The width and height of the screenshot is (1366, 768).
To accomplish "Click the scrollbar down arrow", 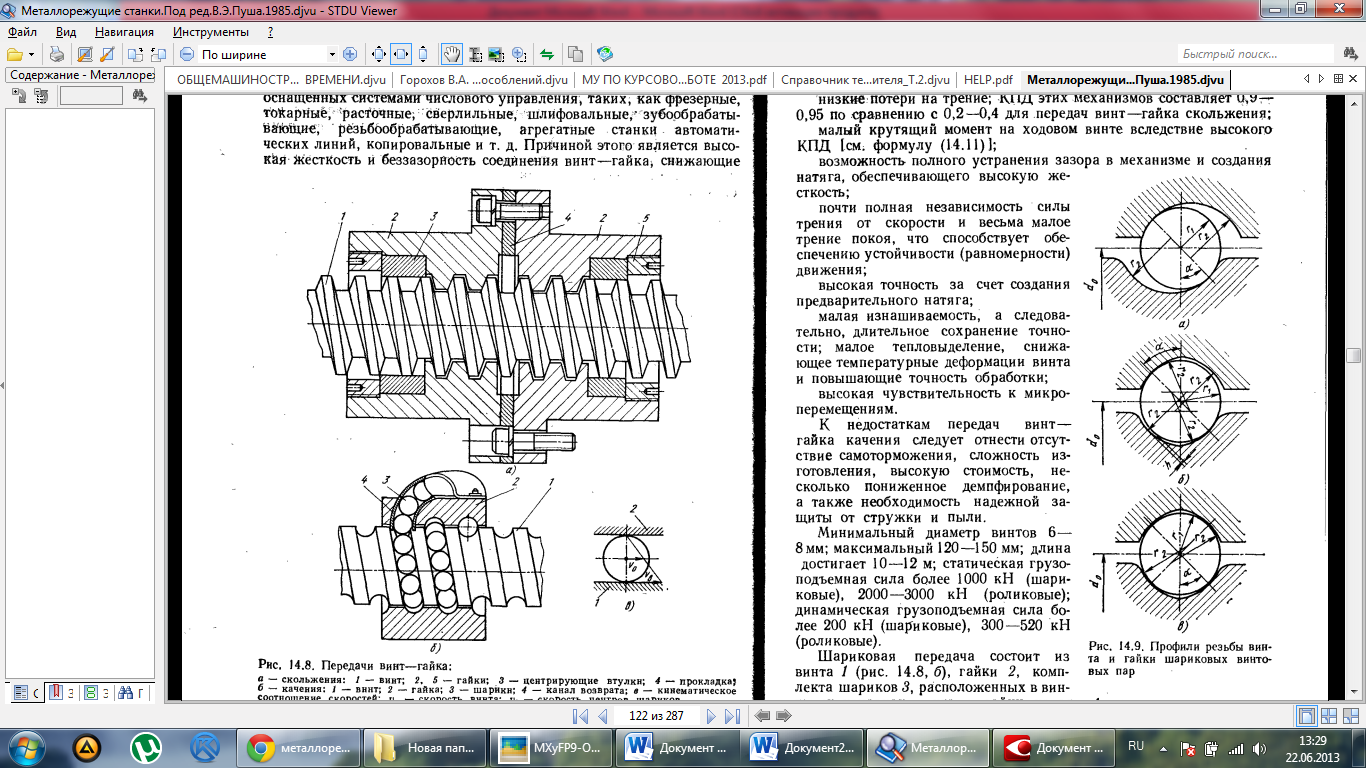I will [x=1354, y=692].
